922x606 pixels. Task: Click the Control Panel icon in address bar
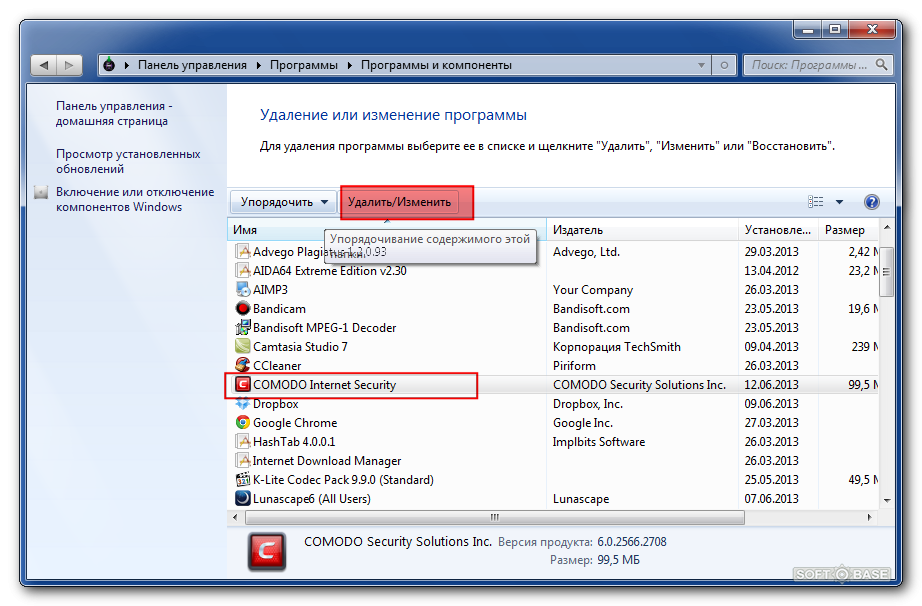109,65
